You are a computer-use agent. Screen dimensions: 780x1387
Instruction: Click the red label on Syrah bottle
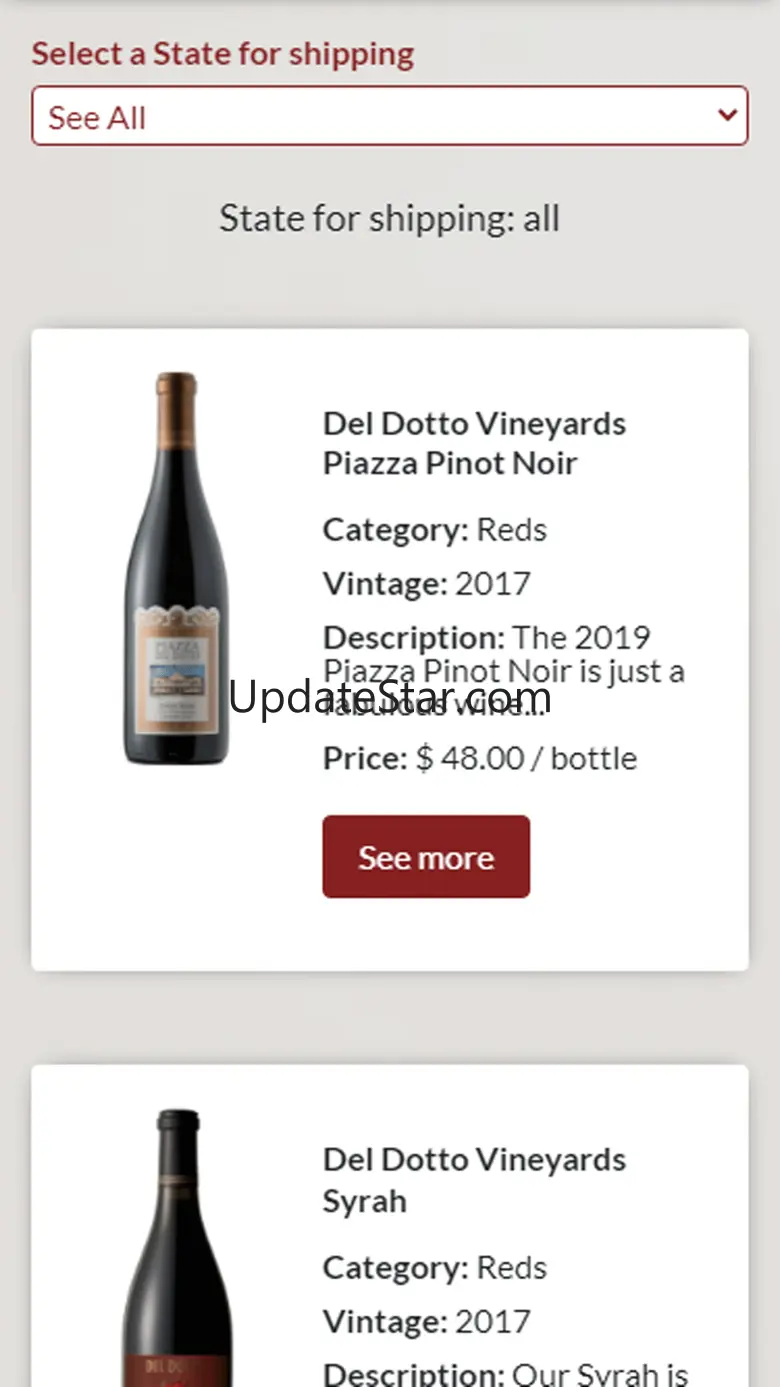[x=177, y=1370]
